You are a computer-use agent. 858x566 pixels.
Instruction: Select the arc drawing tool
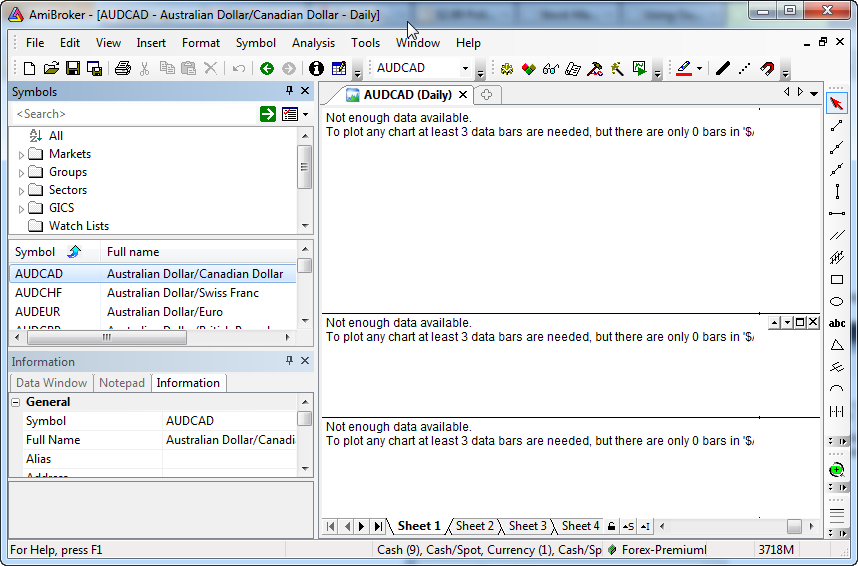point(837,389)
